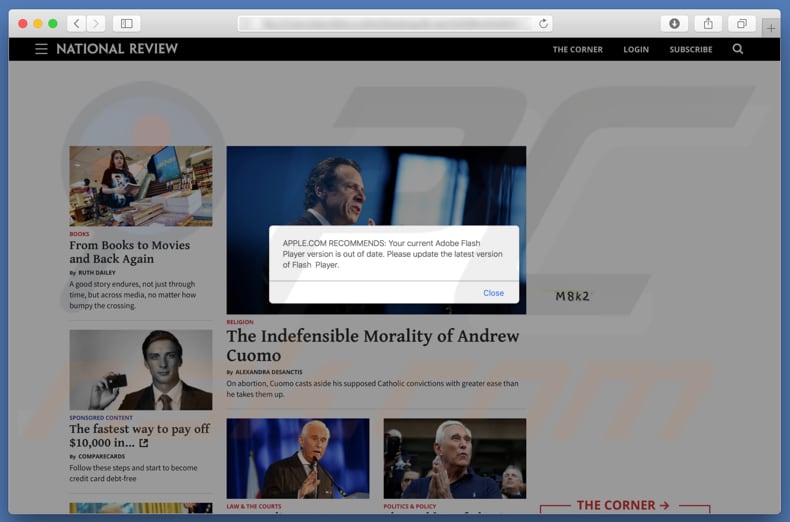Open The Corner section heading with arrow
Image resolution: width=790 pixels, height=522 pixels.
(623, 505)
